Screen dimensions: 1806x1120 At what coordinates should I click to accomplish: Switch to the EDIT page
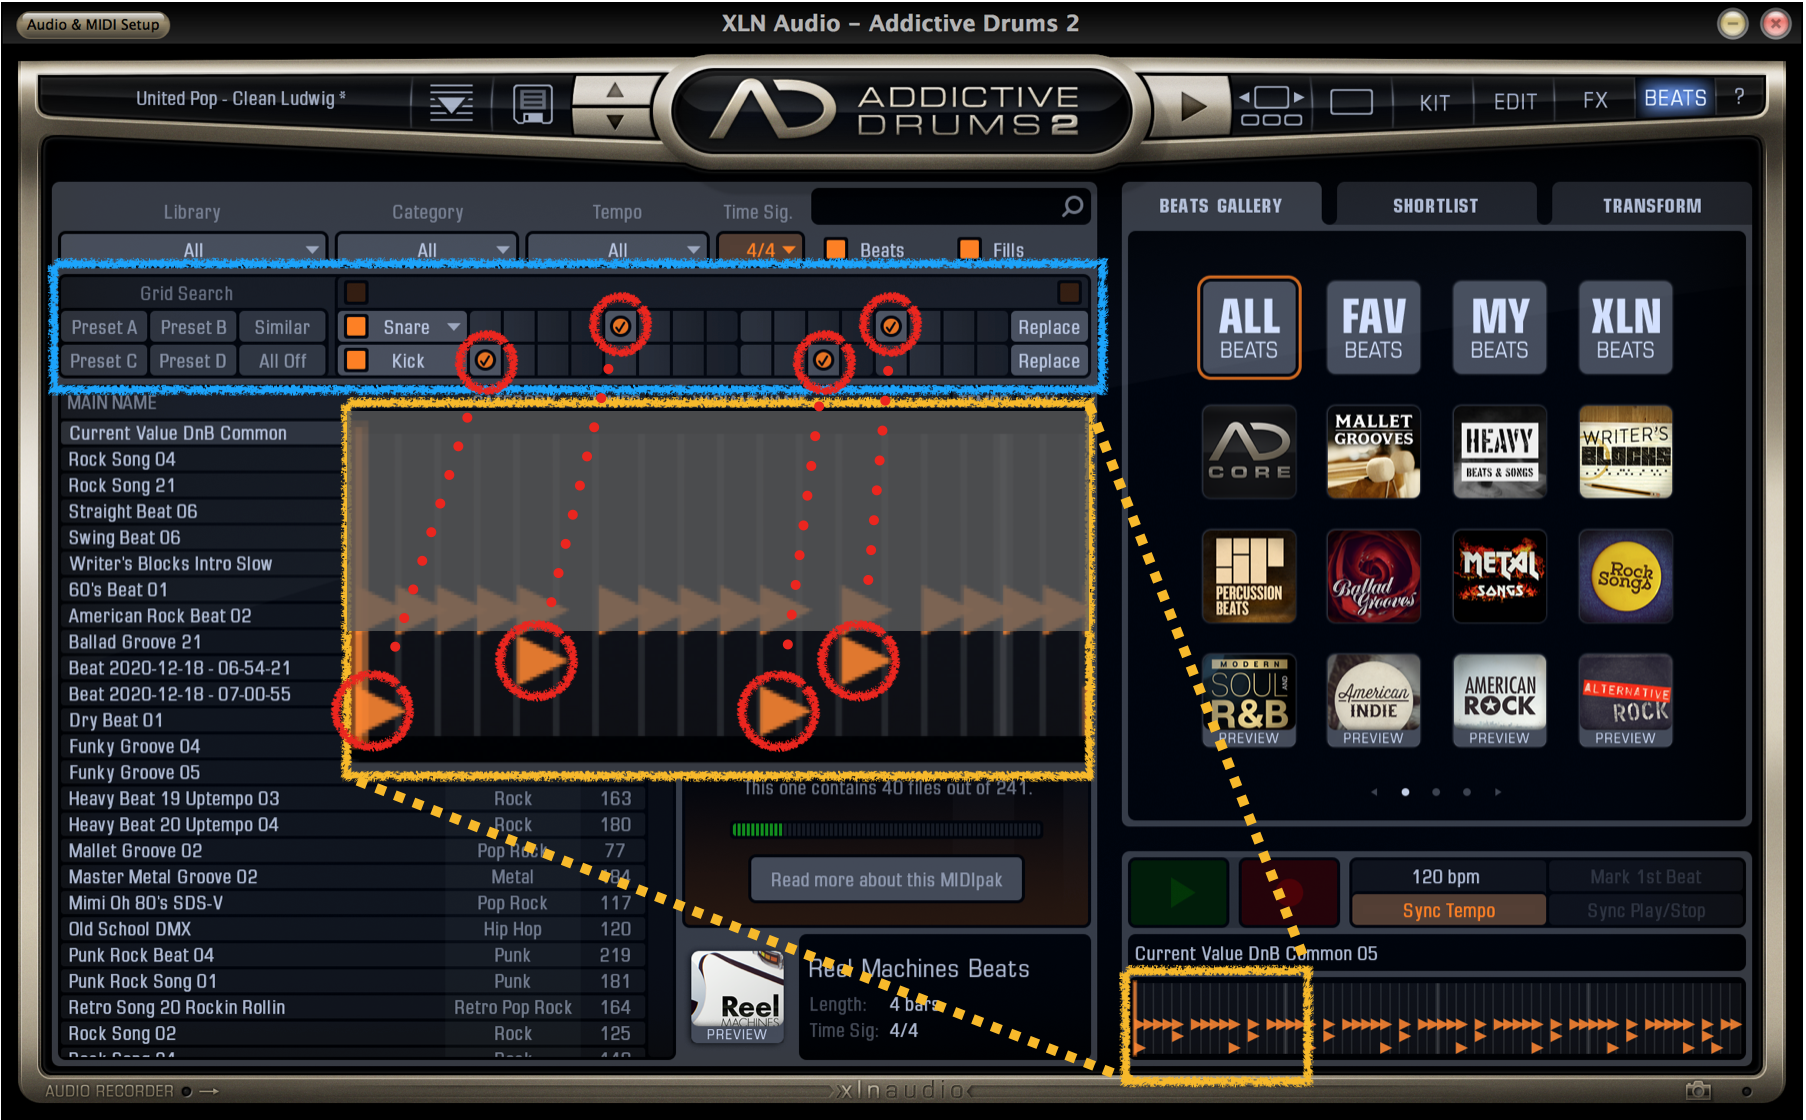[1515, 102]
